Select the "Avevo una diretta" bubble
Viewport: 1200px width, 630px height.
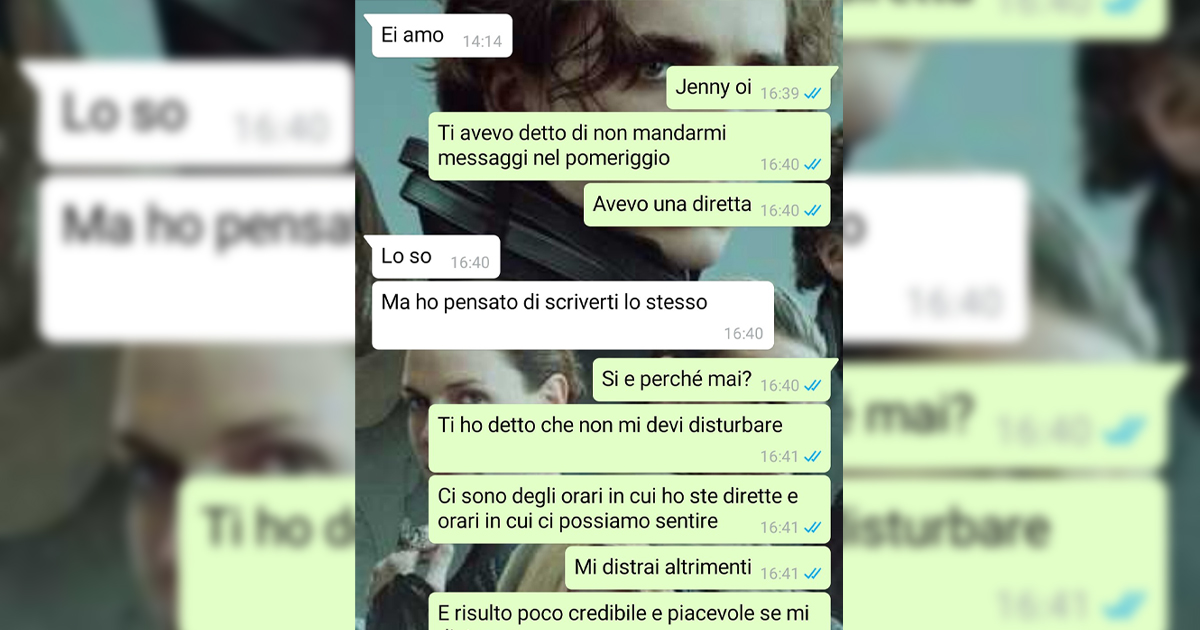pos(707,205)
